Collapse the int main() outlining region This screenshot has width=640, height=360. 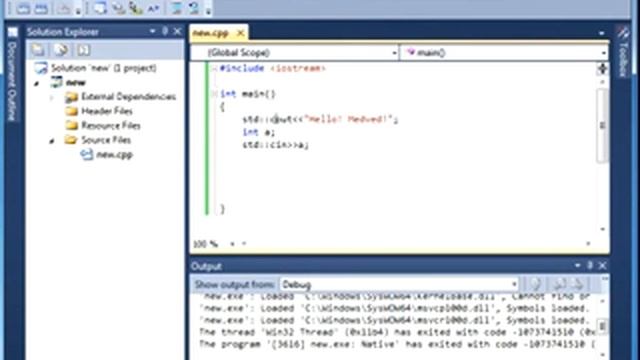point(214,94)
